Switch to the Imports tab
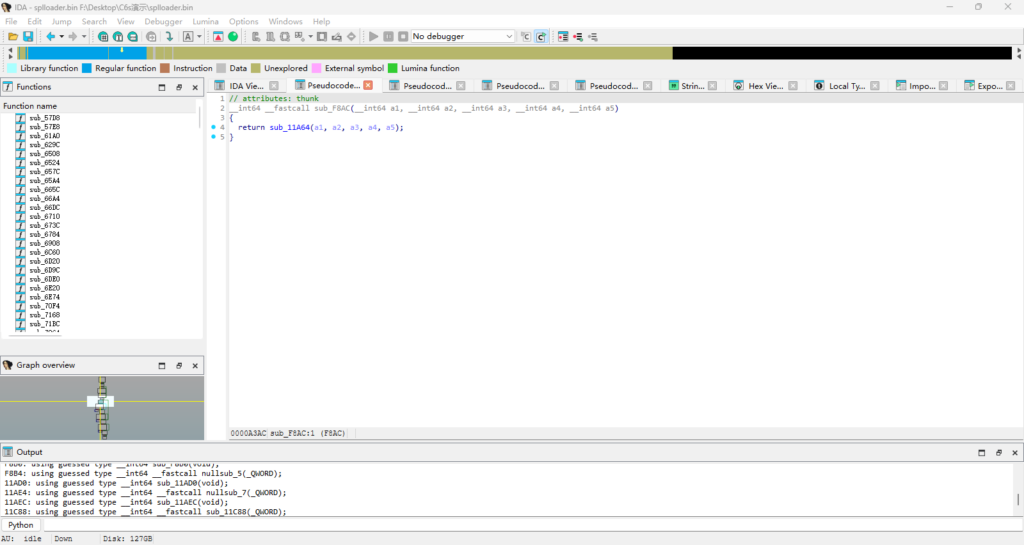 pyautogui.click(x=921, y=86)
